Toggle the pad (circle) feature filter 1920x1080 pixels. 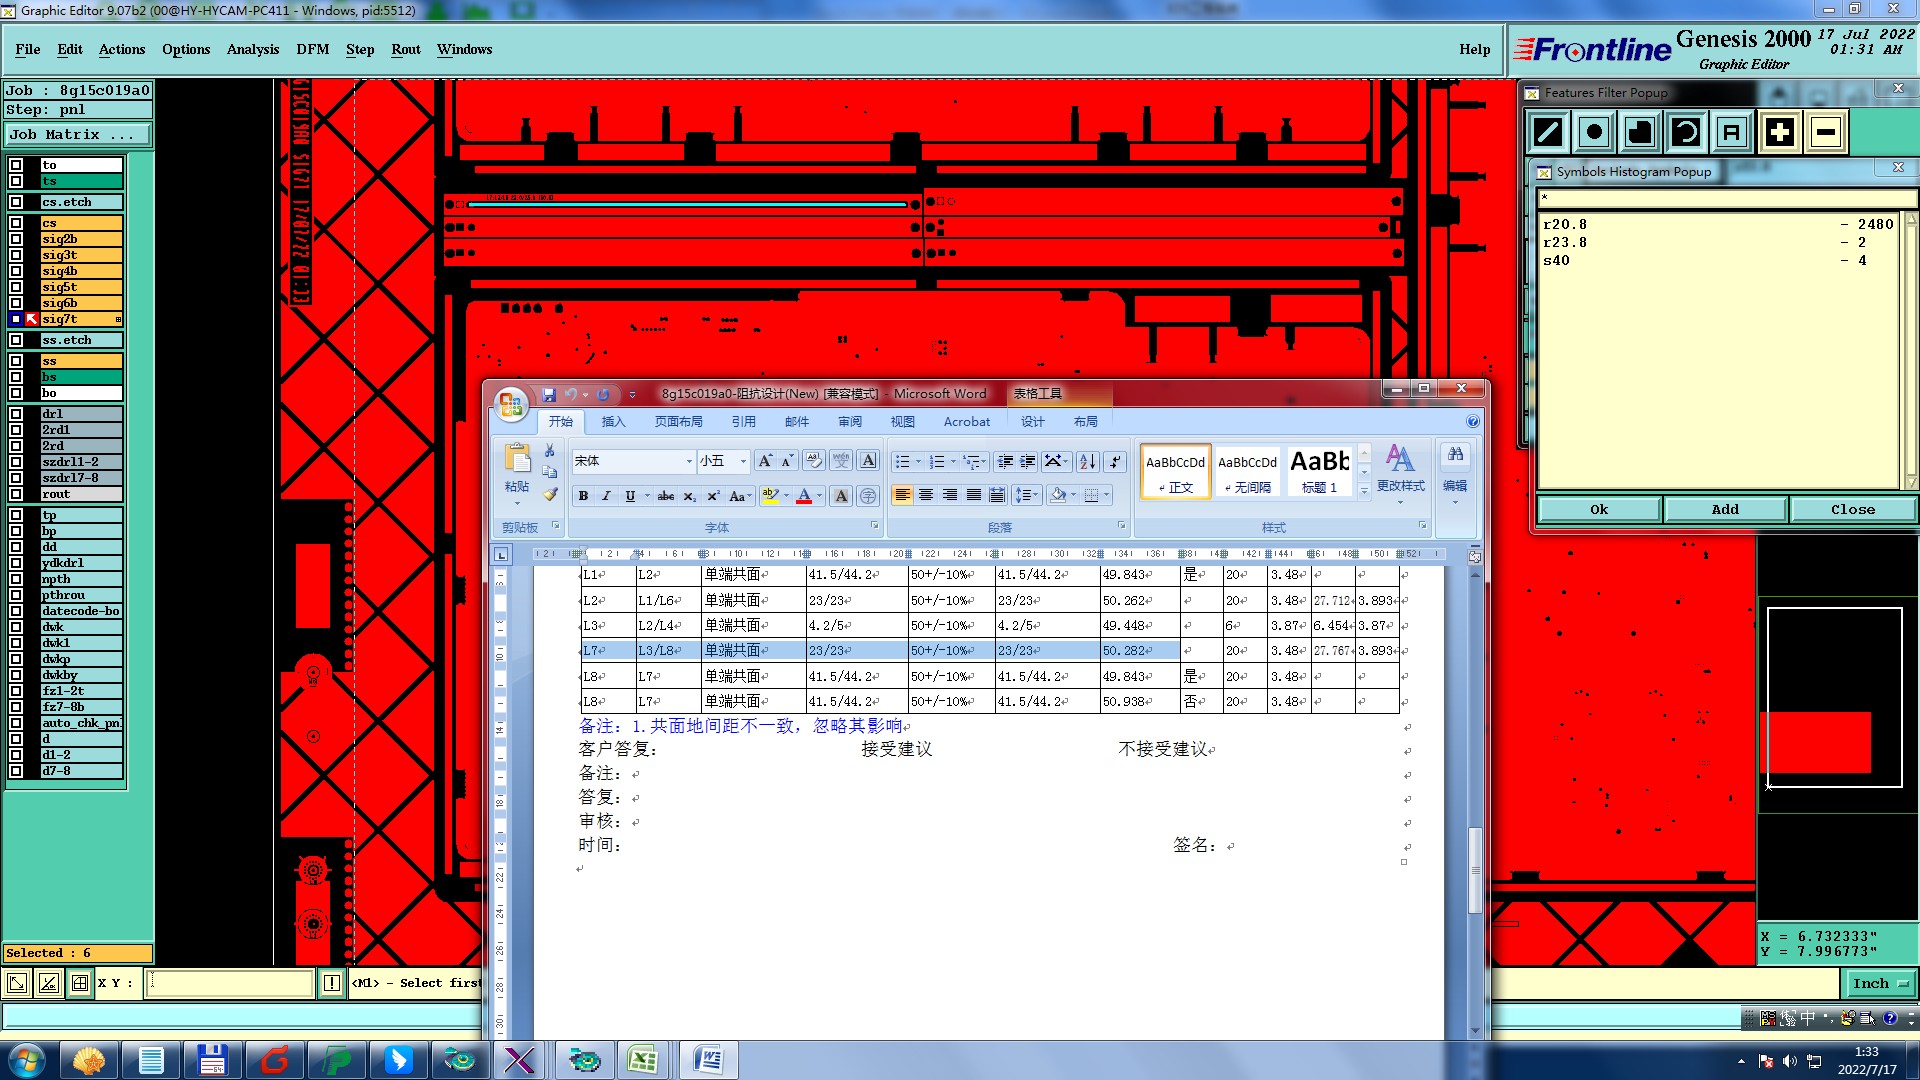point(1594,132)
